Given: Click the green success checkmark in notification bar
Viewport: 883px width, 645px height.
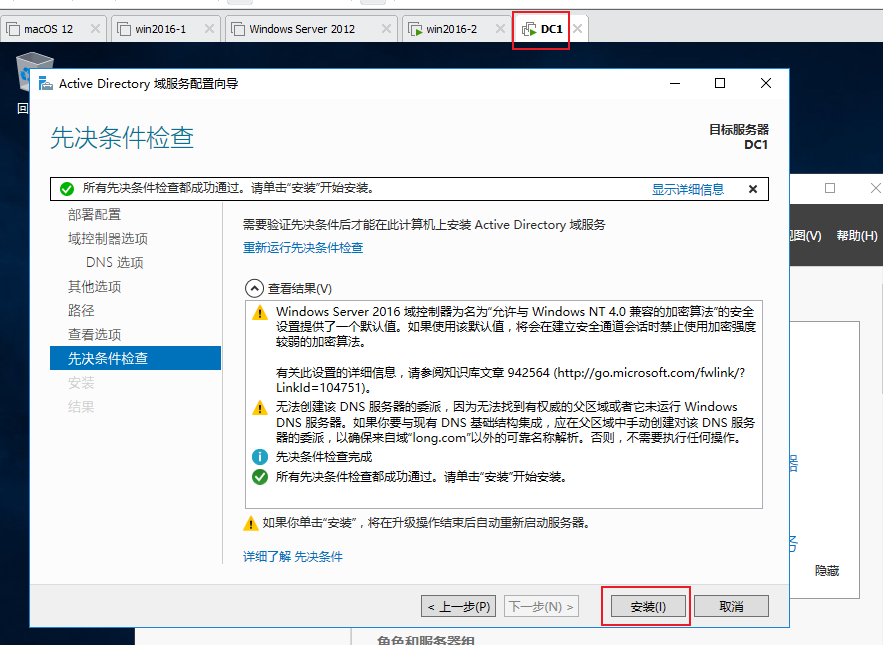Looking at the screenshot, I should tap(66, 189).
